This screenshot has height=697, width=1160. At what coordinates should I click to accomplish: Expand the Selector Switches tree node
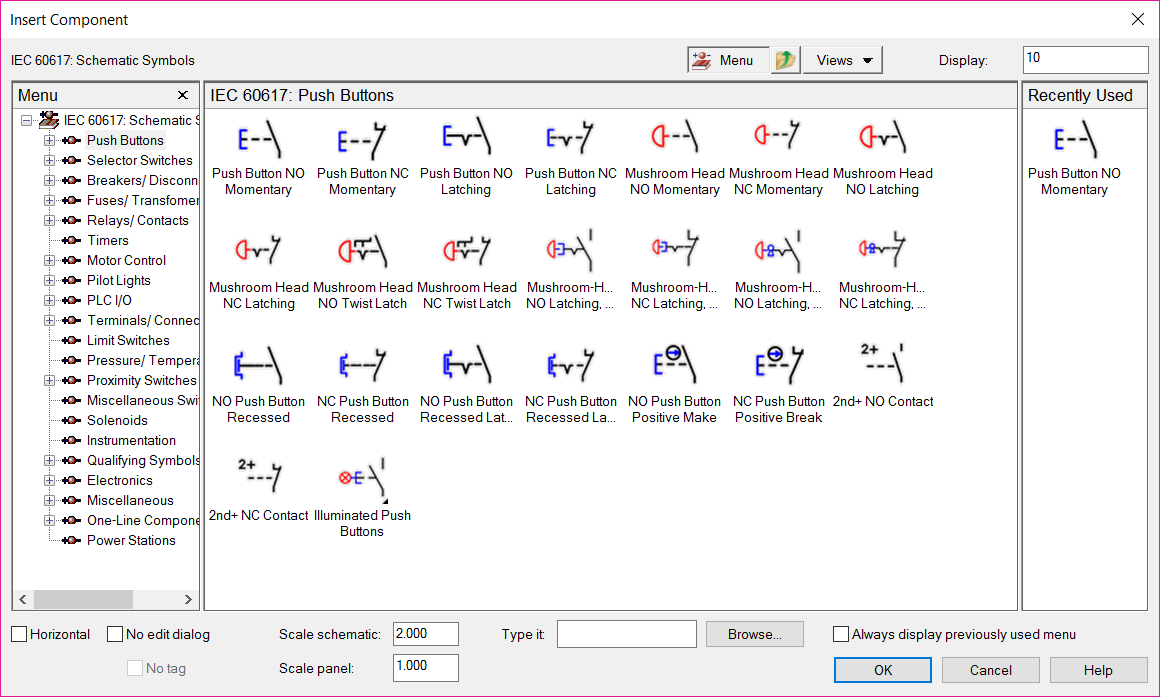(49, 160)
